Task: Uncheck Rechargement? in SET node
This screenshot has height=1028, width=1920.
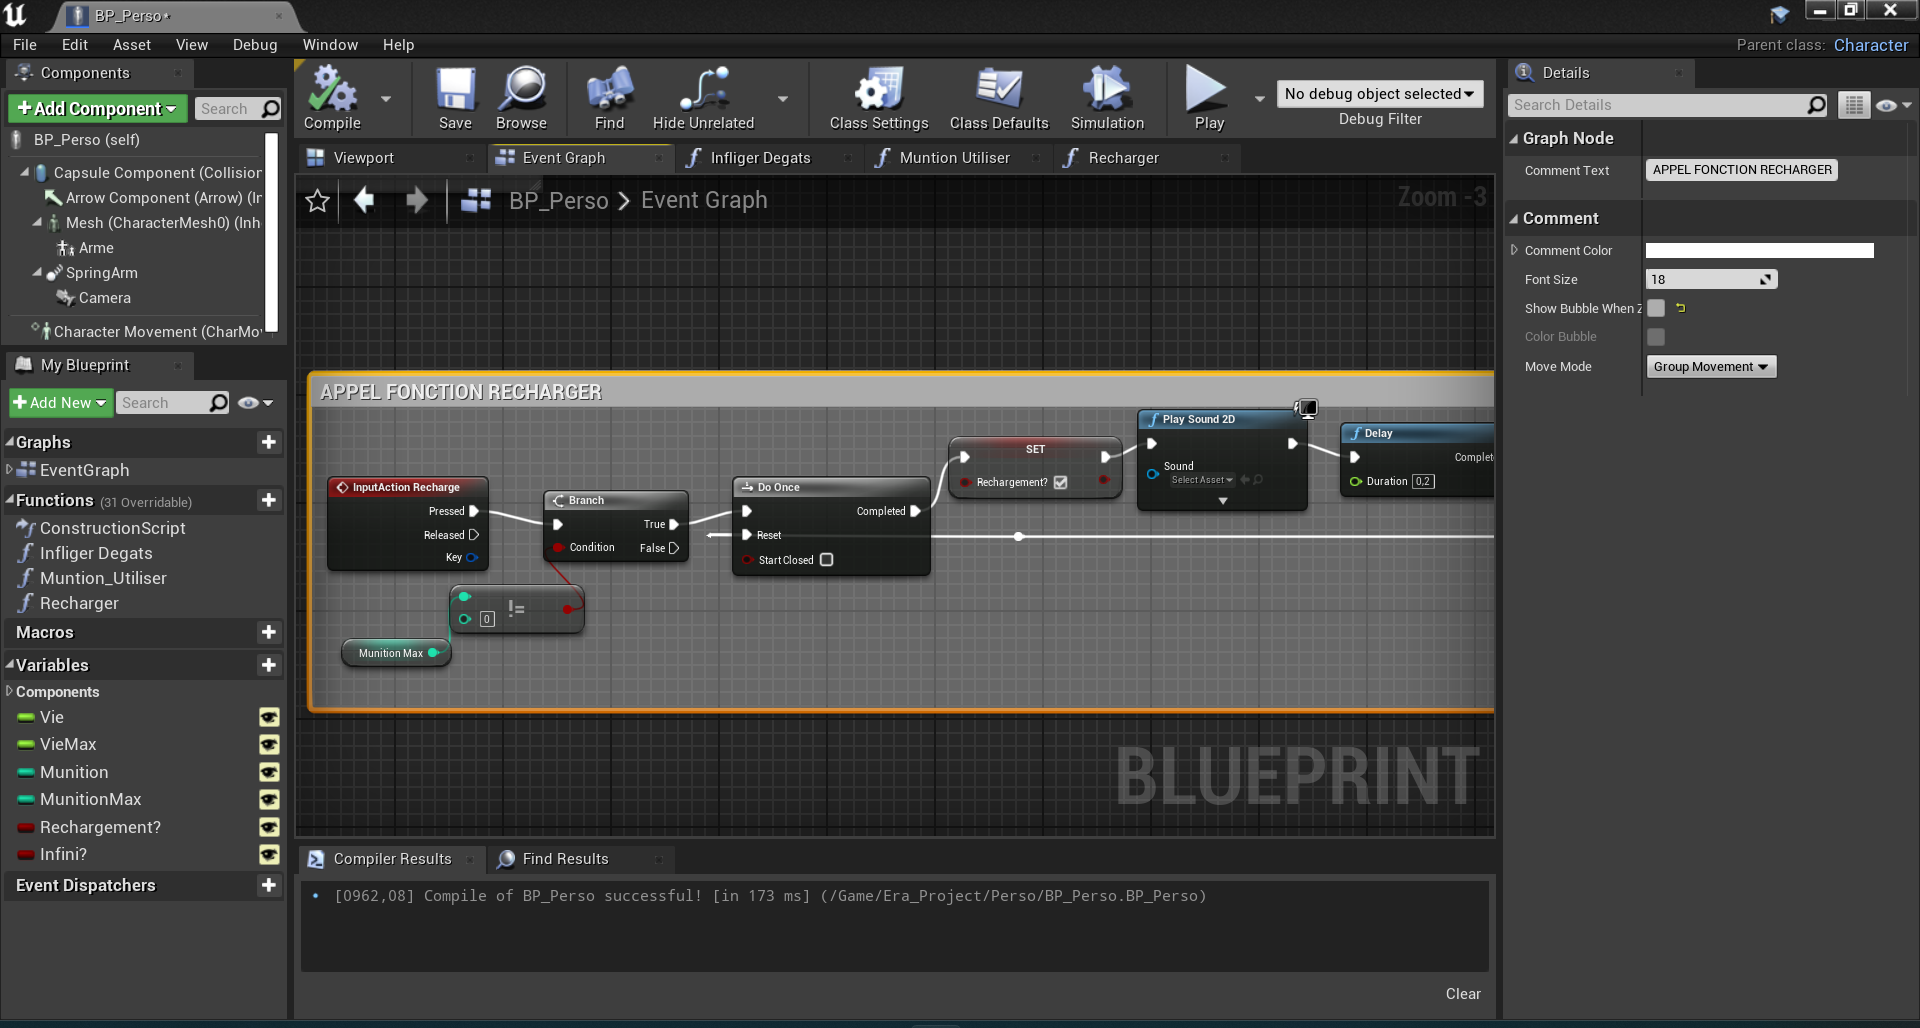Action: [x=1061, y=482]
